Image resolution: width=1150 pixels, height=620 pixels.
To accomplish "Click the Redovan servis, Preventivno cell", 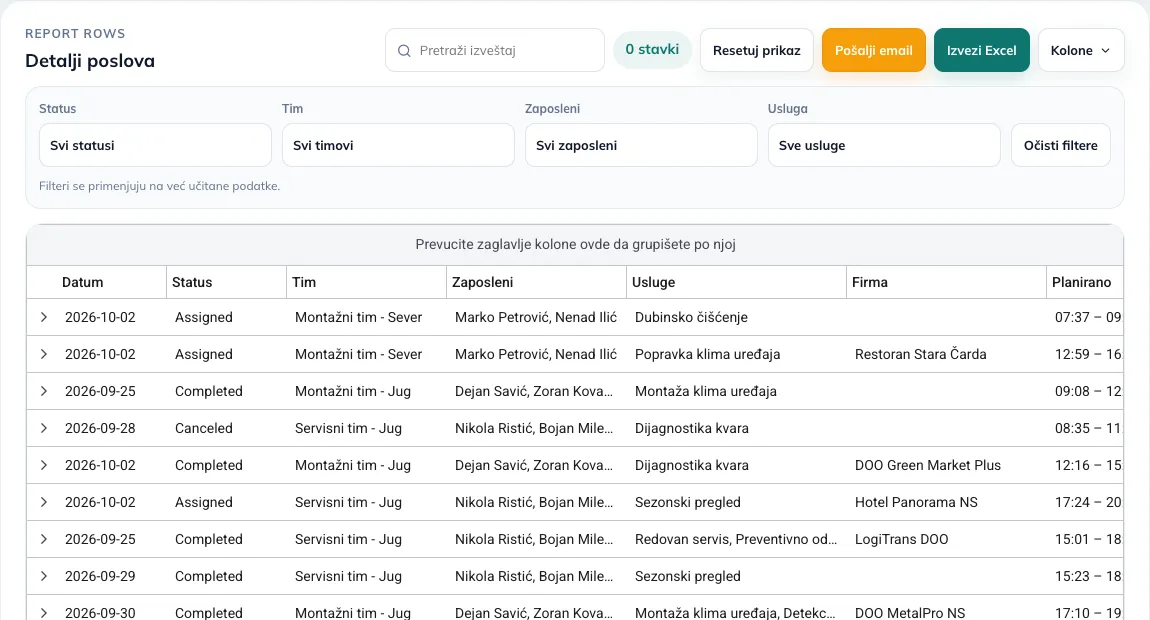I will point(736,539).
